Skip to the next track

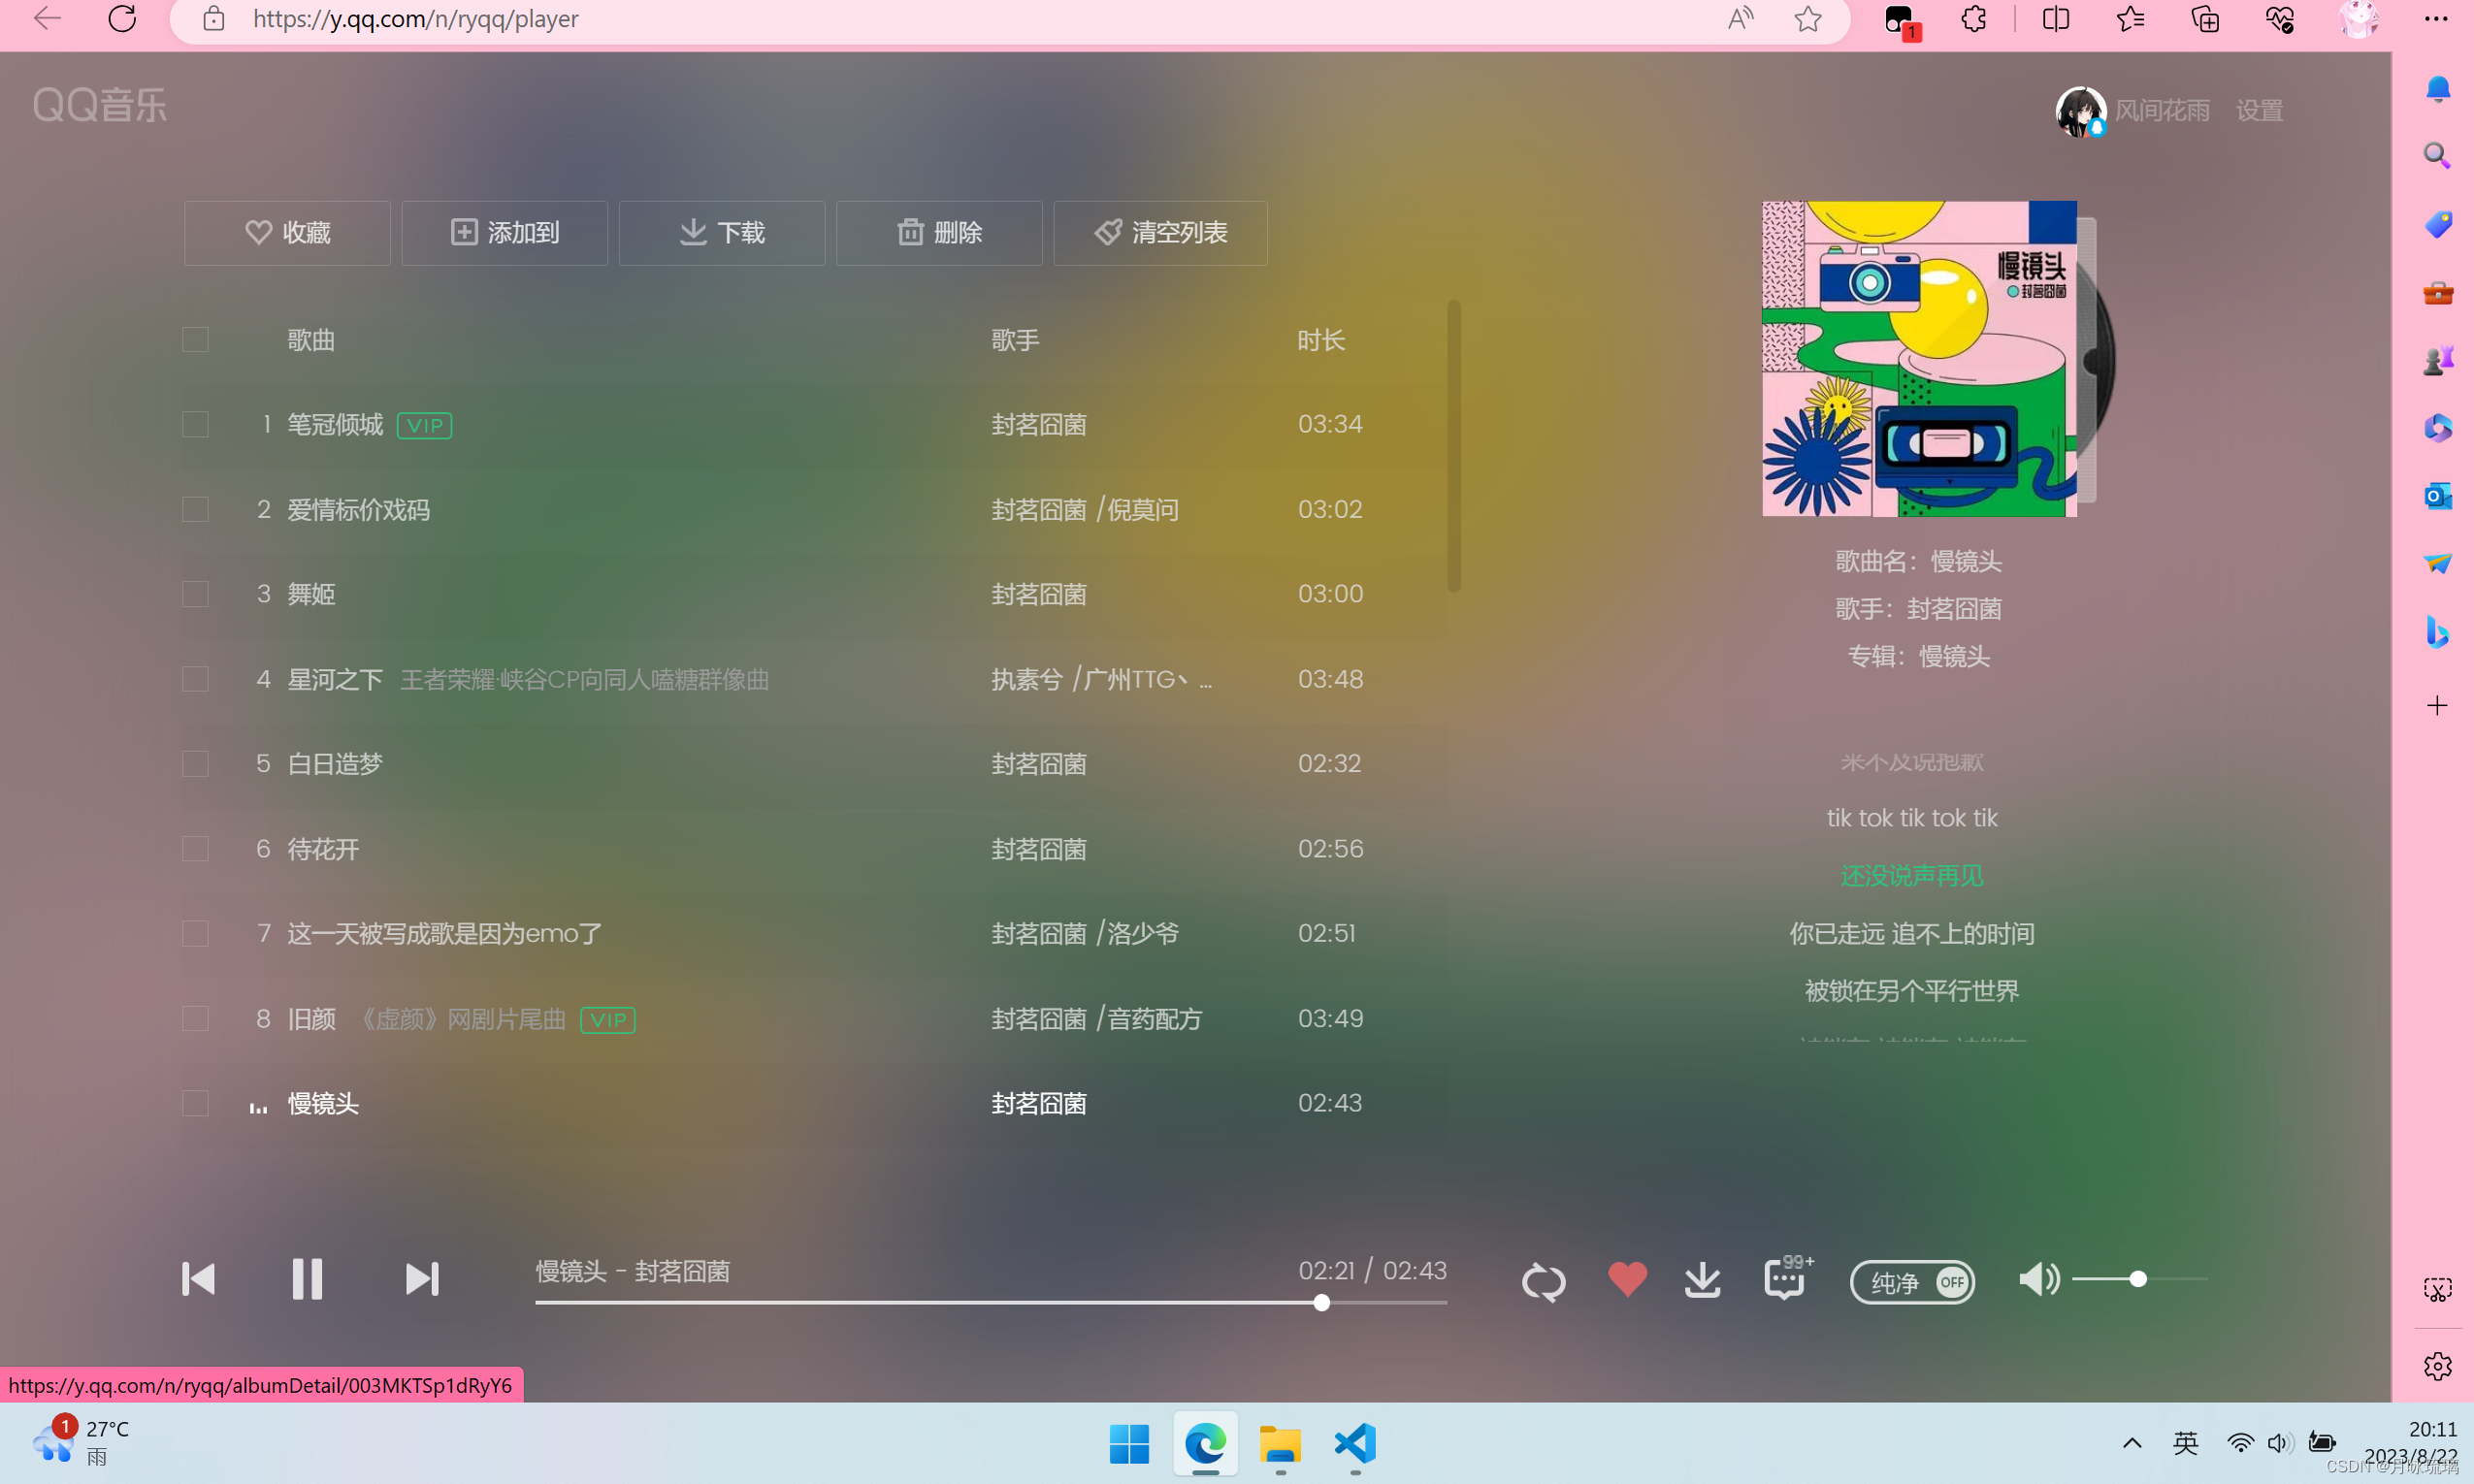tap(421, 1279)
